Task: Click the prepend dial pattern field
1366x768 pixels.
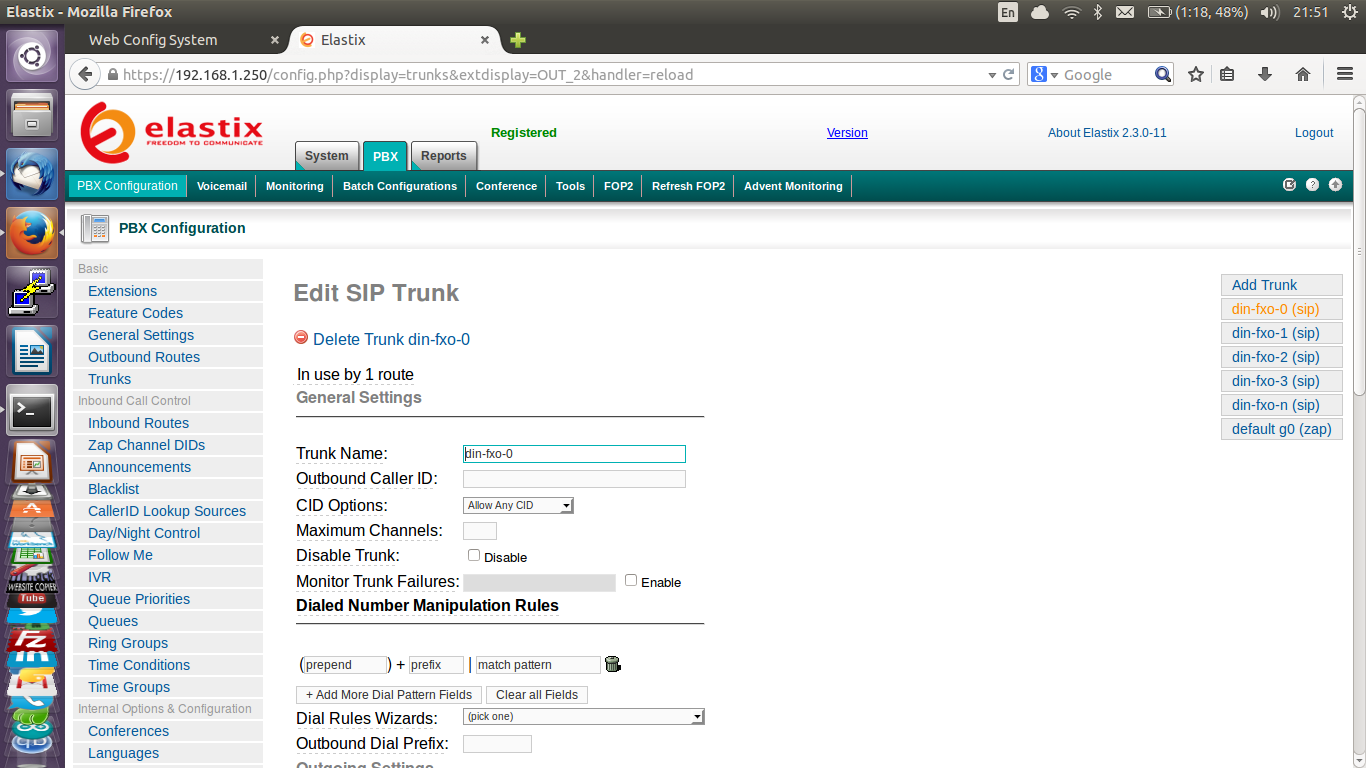Action: point(345,664)
